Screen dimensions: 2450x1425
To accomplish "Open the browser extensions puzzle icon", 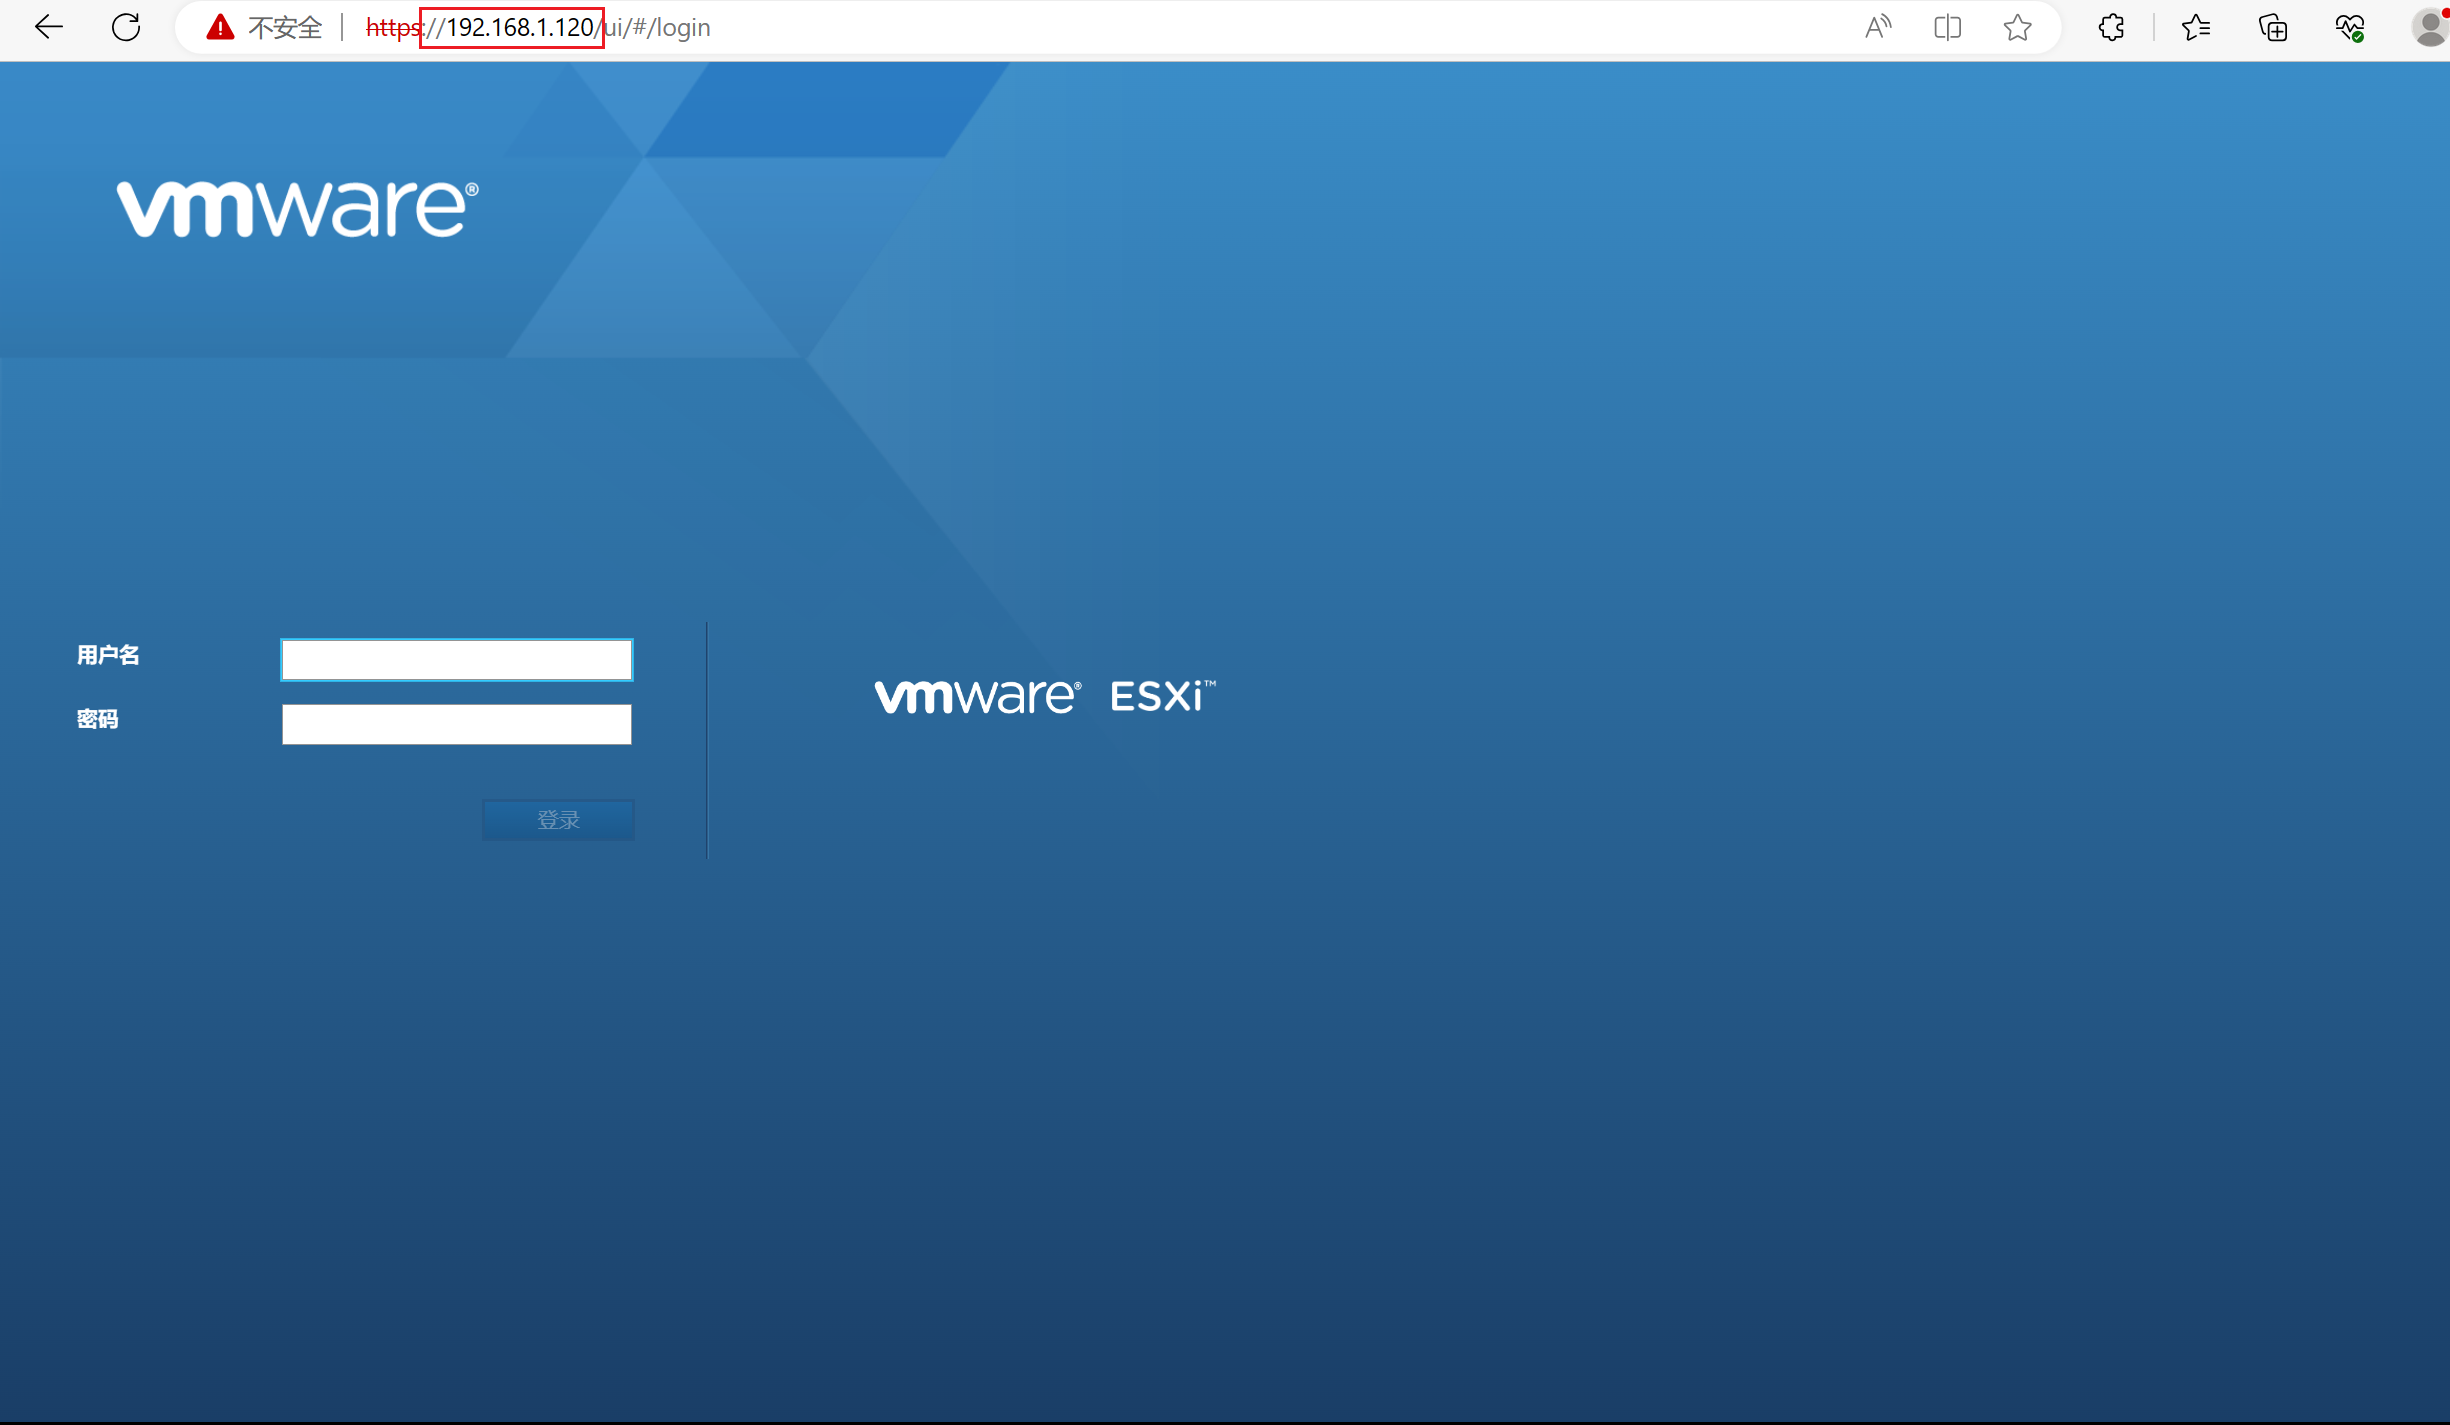I will point(2111,27).
